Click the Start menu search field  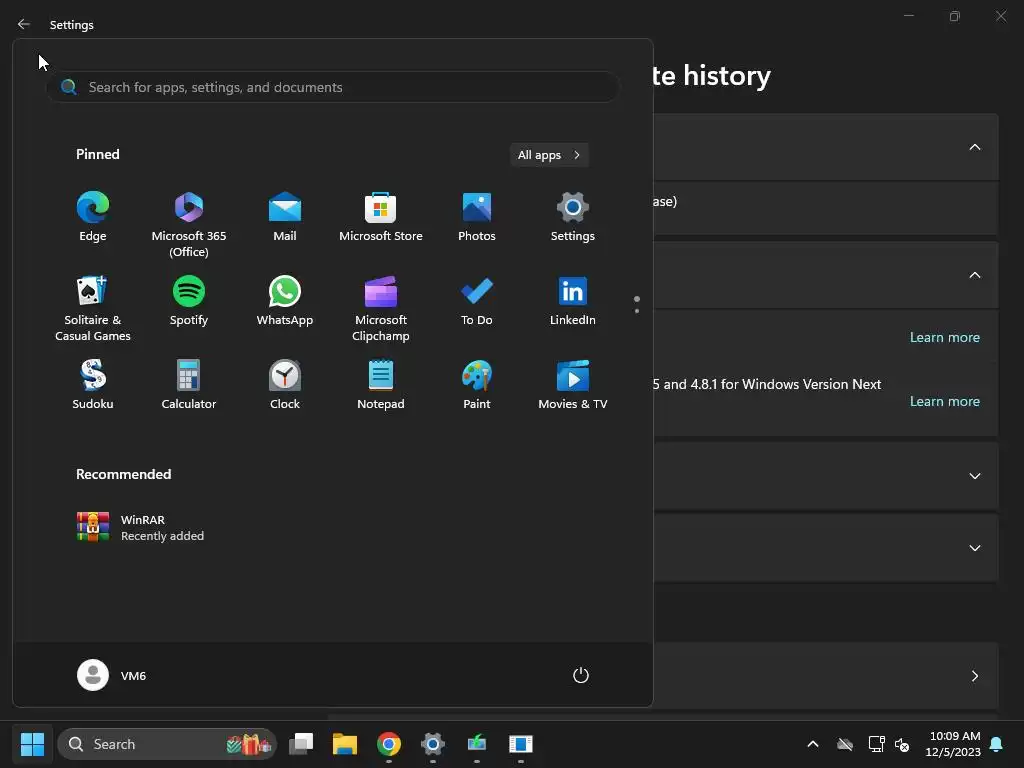(333, 87)
